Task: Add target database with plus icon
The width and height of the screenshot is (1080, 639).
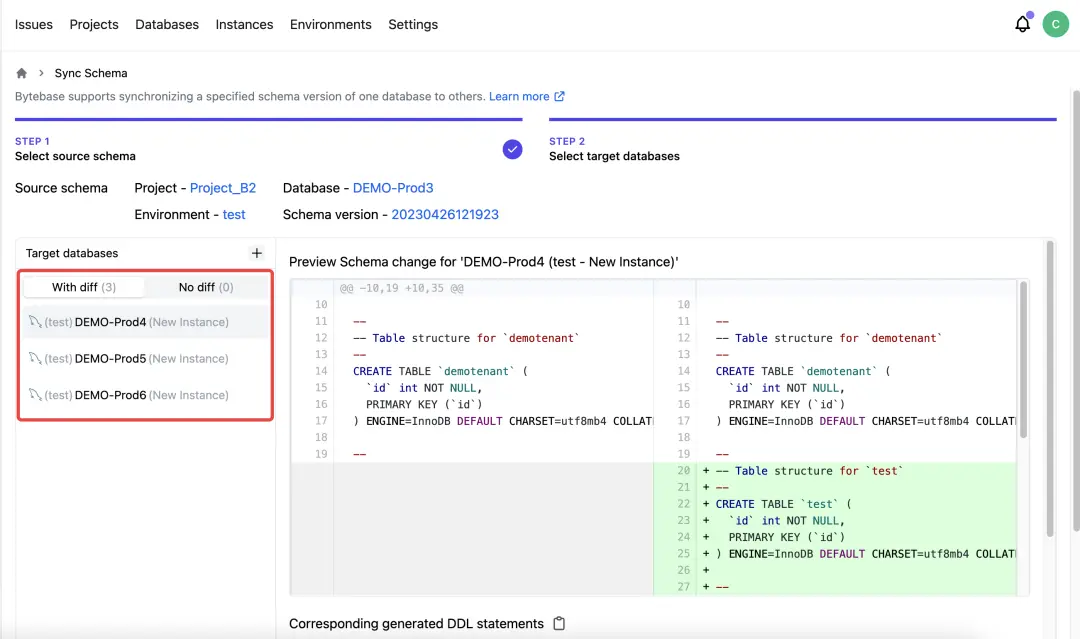Action: (x=257, y=253)
